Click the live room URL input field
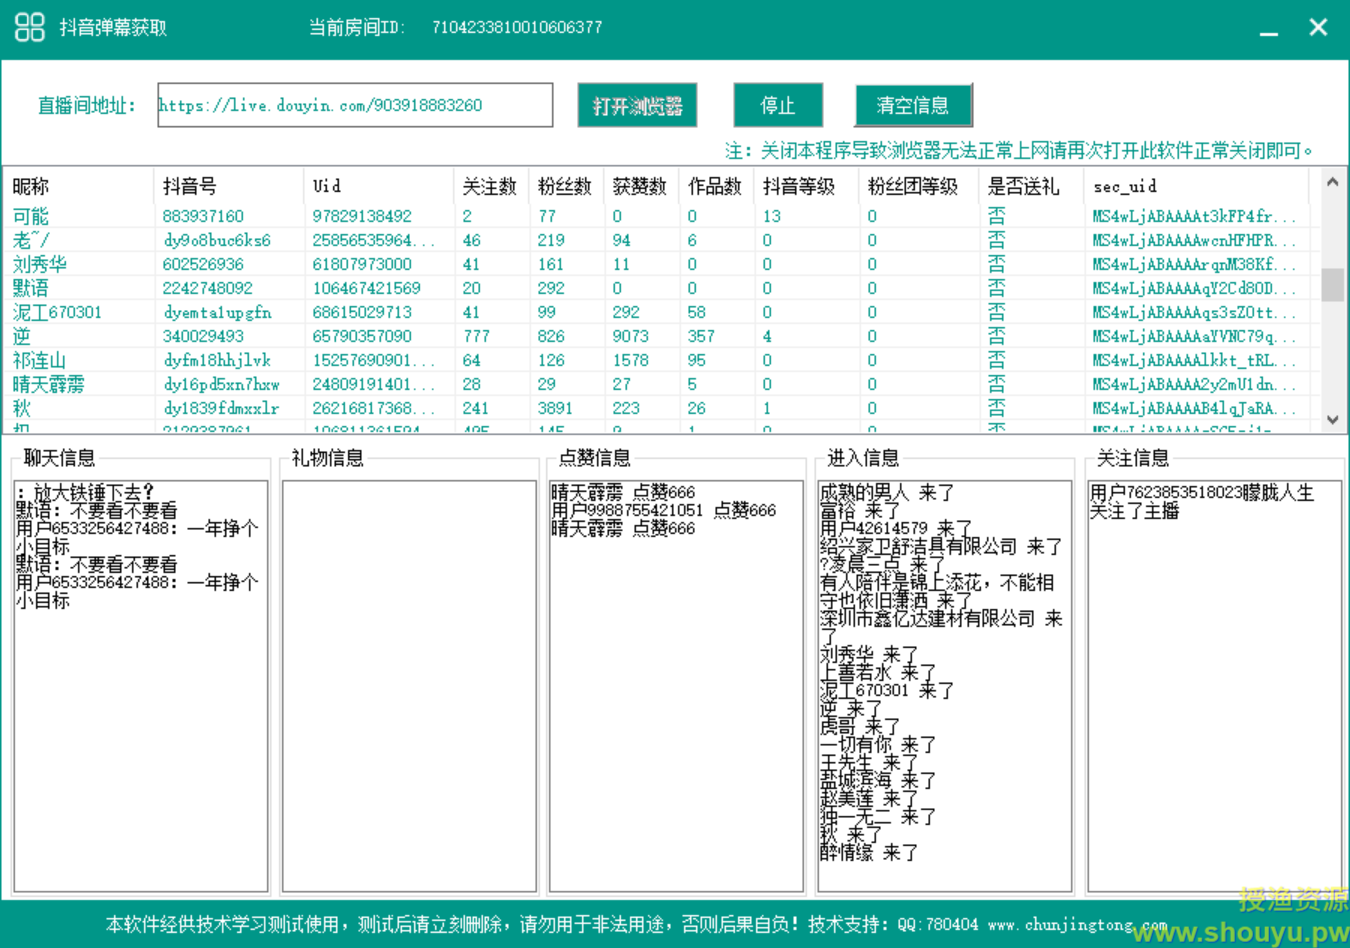This screenshot has width=1350, height=948. pos(355,105)
